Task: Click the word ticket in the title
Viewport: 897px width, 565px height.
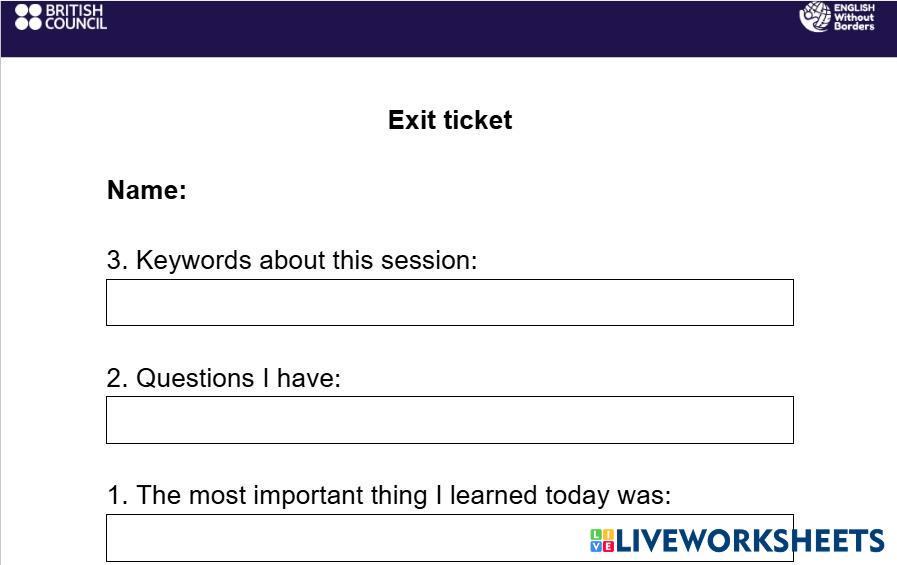Action: [x=478, y=120]
